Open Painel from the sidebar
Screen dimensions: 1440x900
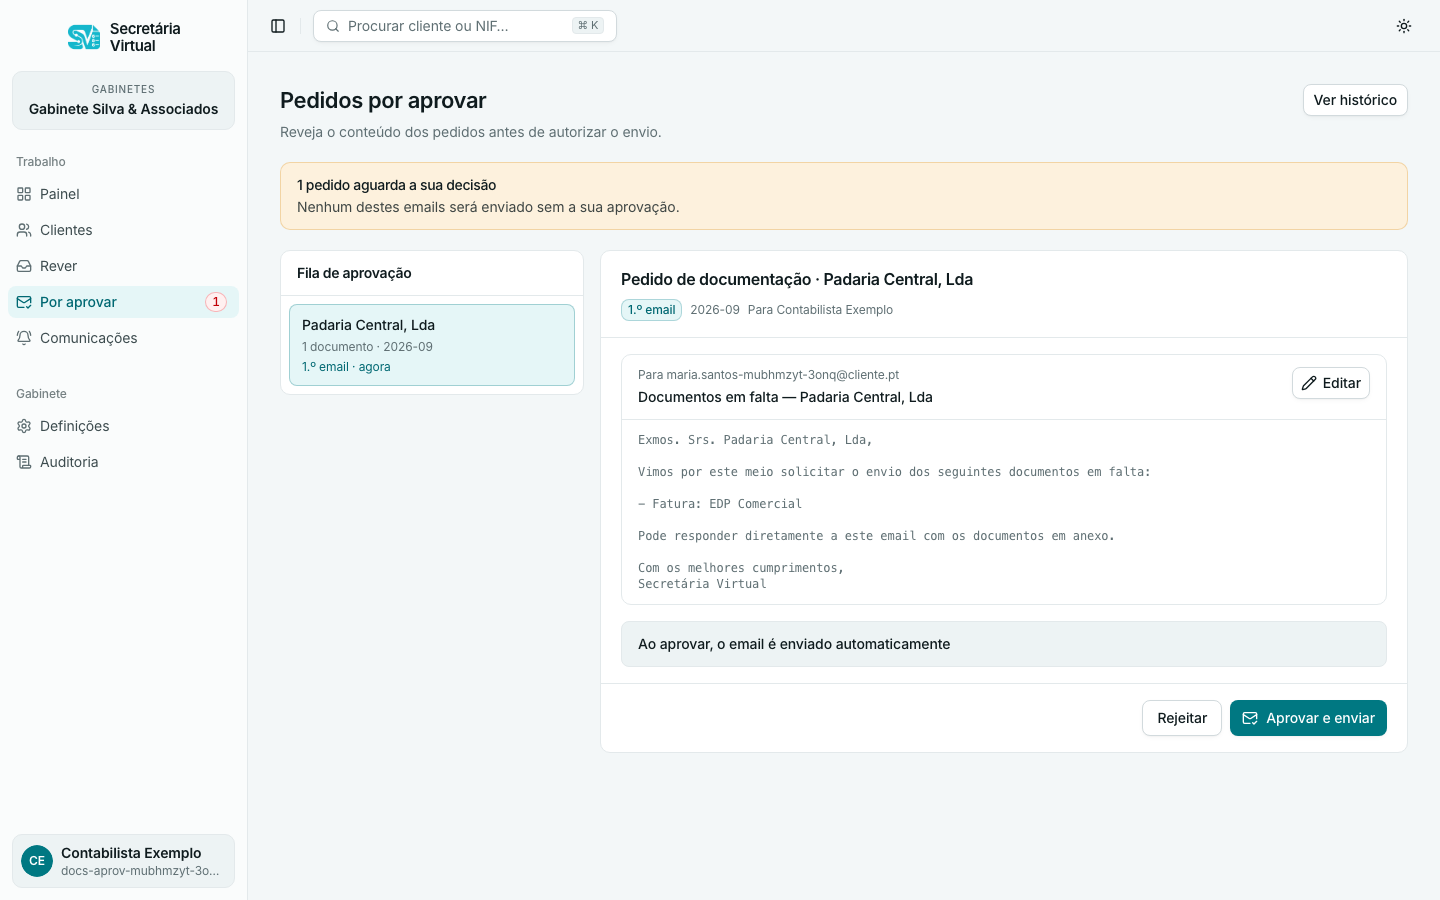[x=123, y=194]
